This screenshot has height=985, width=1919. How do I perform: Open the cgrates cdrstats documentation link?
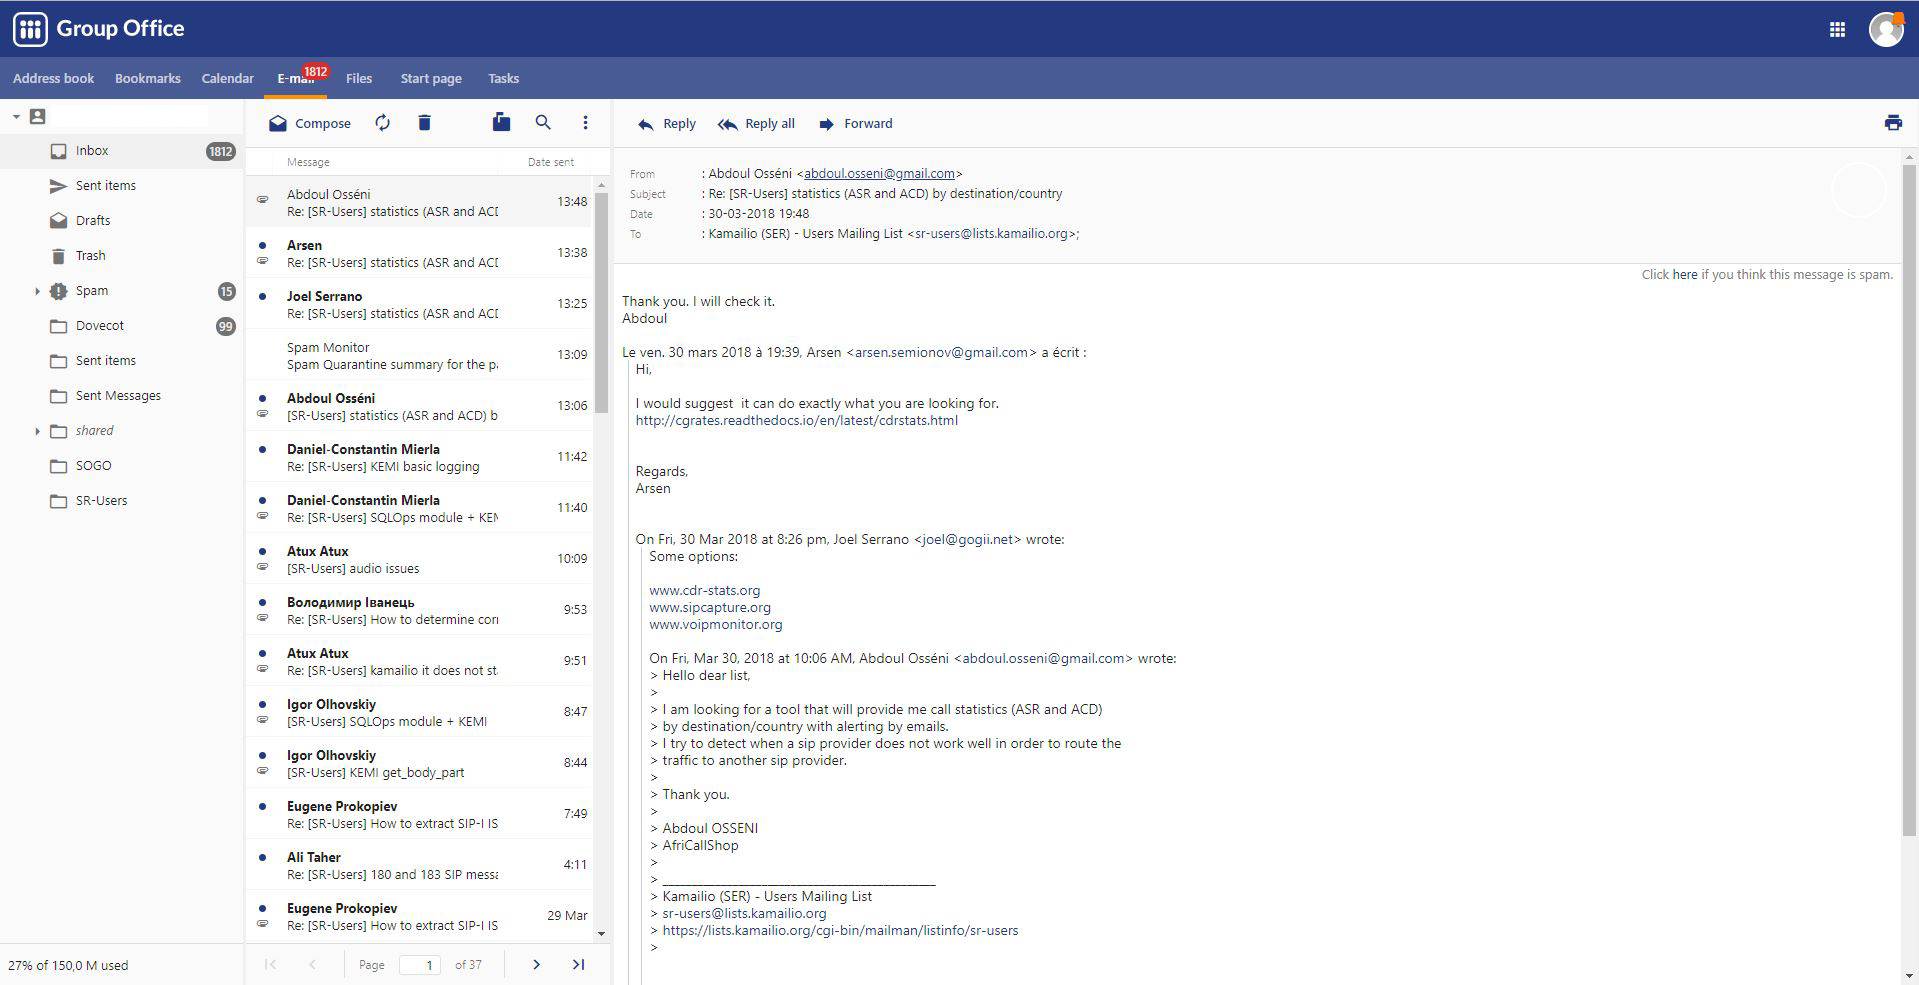click(797, 421)
